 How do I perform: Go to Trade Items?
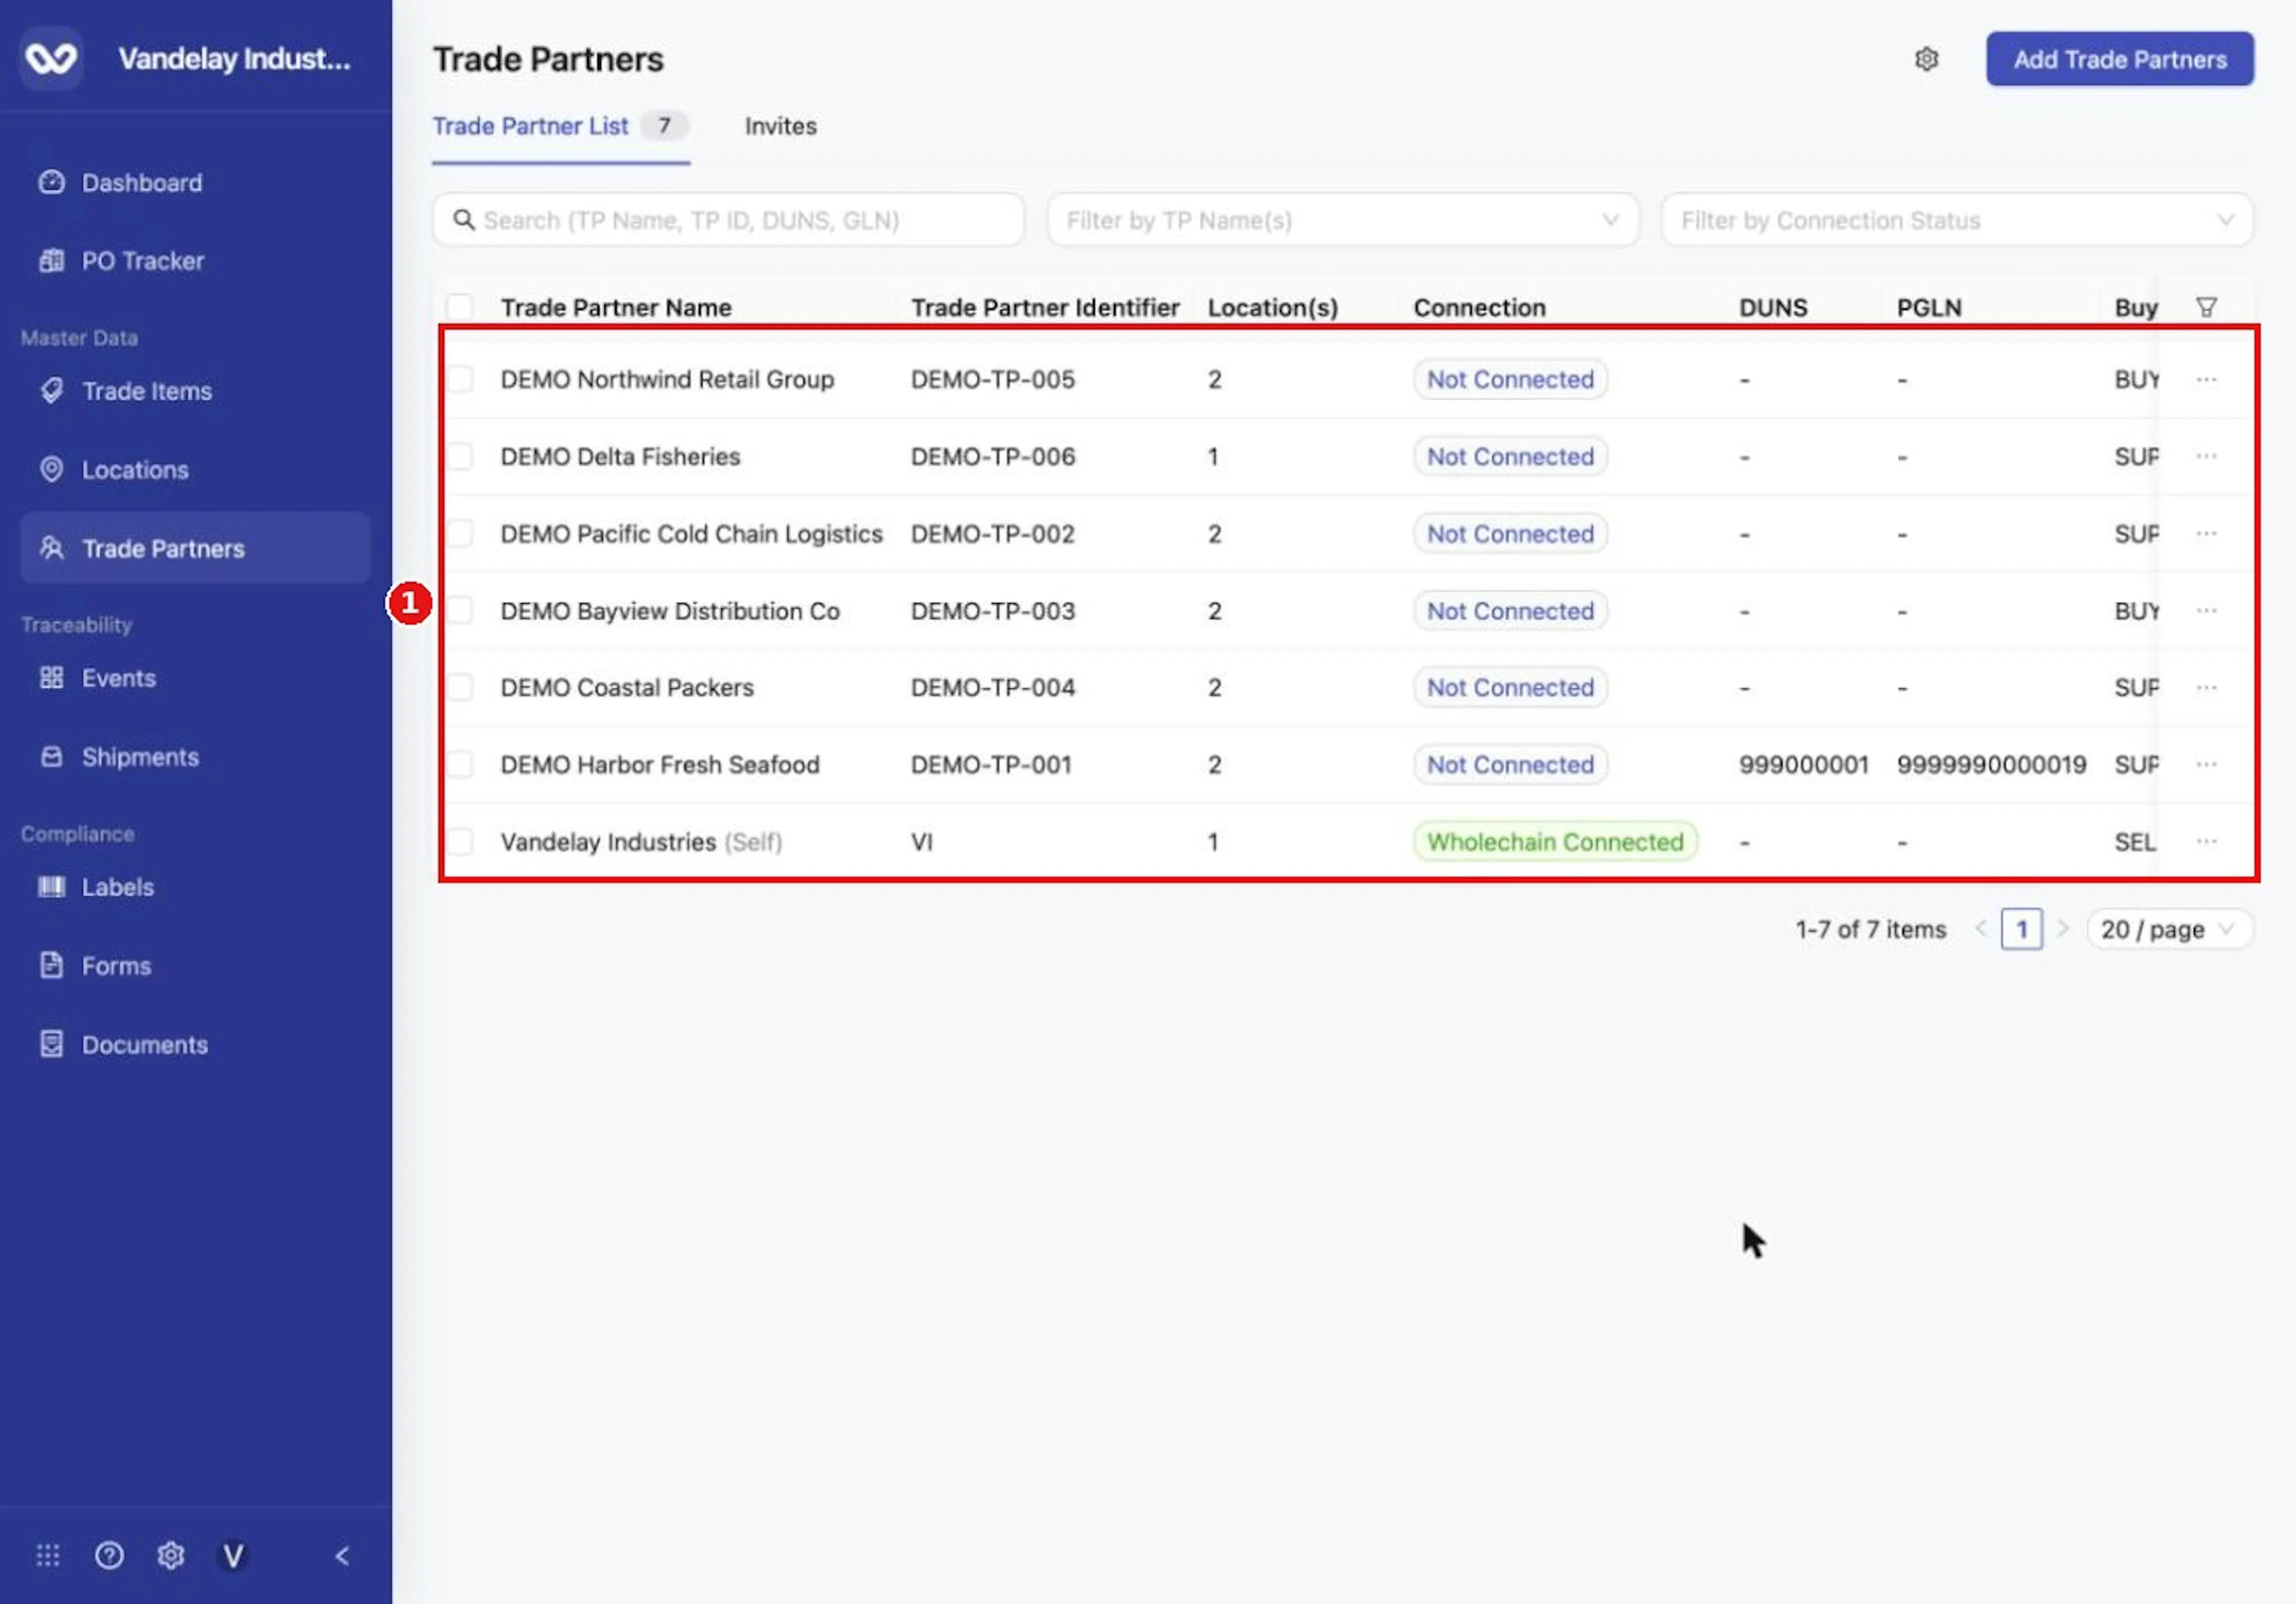point(194,391)
